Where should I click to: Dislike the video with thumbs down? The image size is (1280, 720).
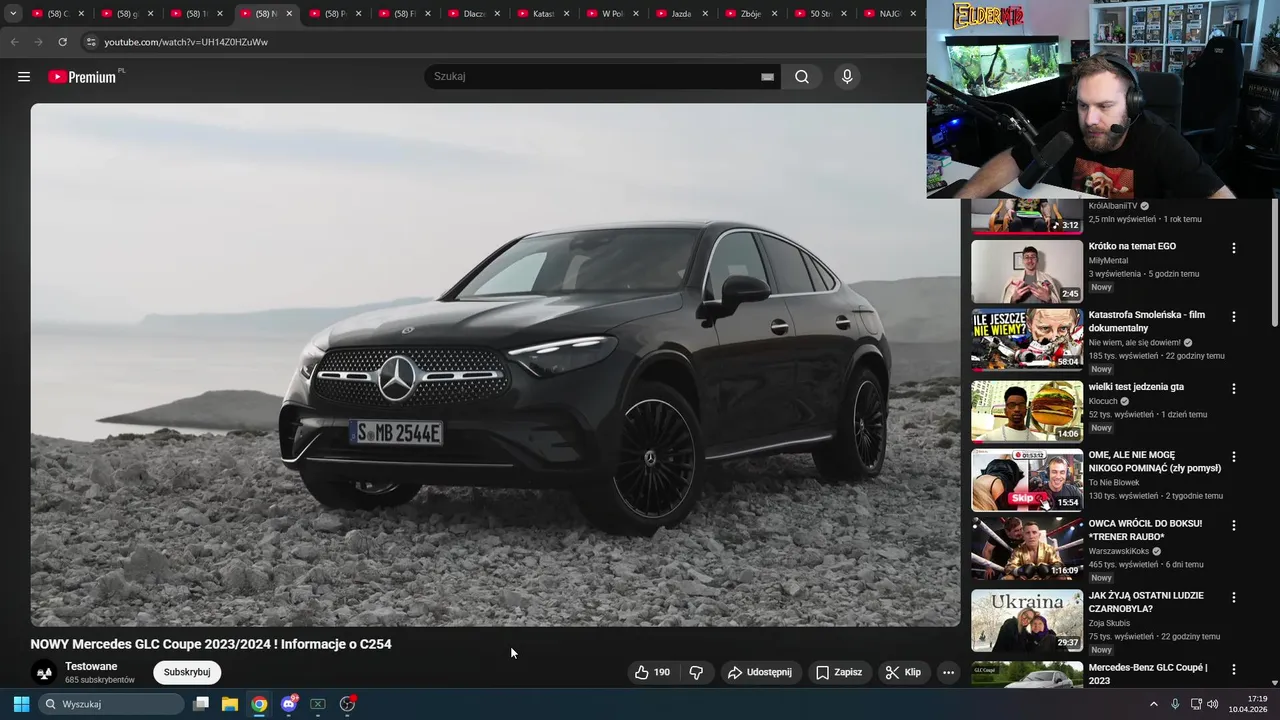697,672
